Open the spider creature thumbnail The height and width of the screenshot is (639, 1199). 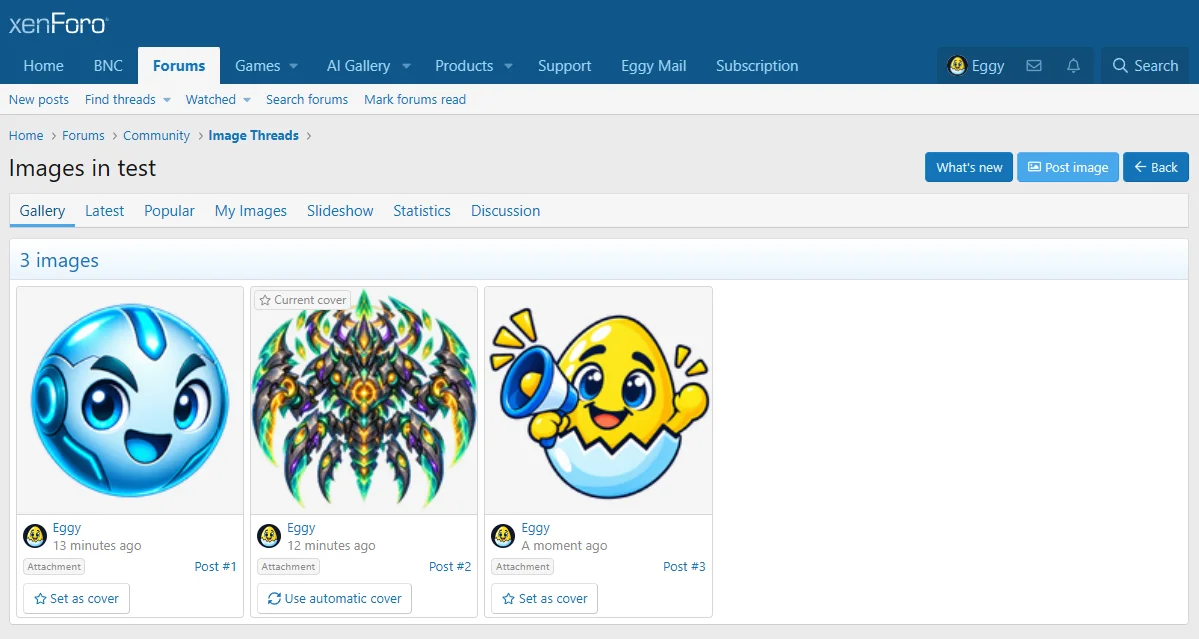[x=364, y=401]
